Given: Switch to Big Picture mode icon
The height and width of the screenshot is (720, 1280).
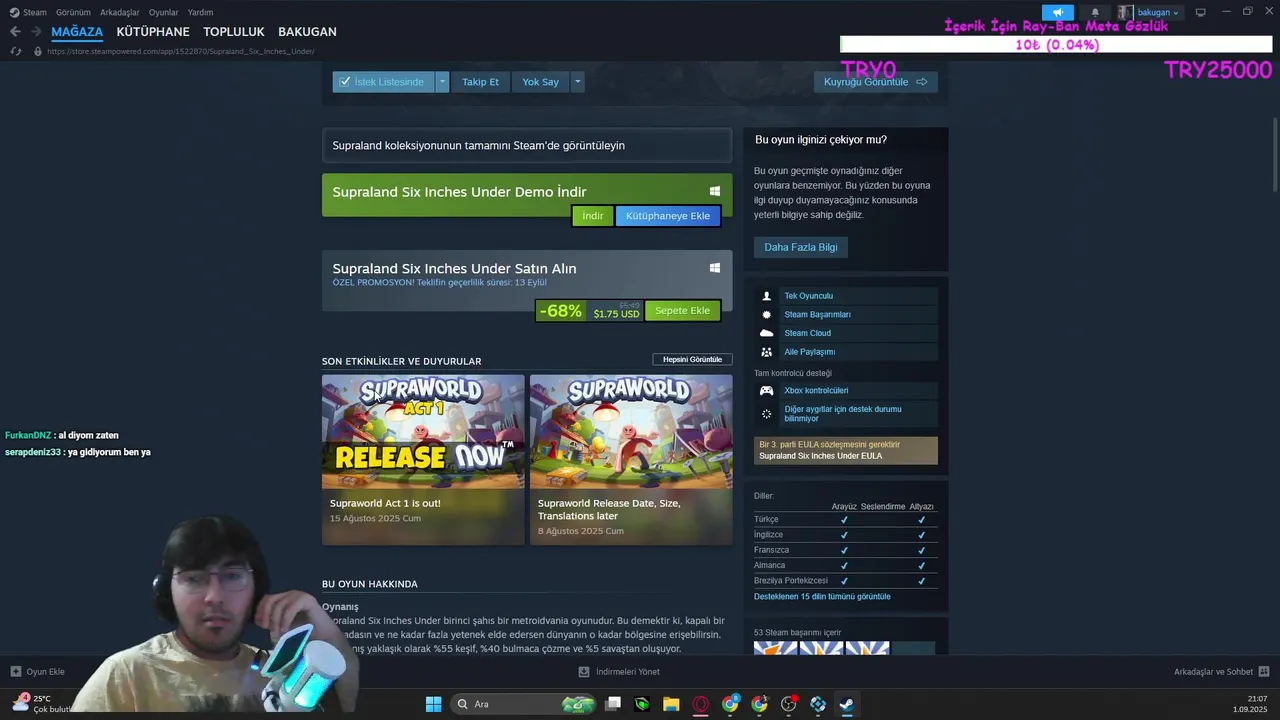Looking at the screenshot, I should (x=1201, y=12).
